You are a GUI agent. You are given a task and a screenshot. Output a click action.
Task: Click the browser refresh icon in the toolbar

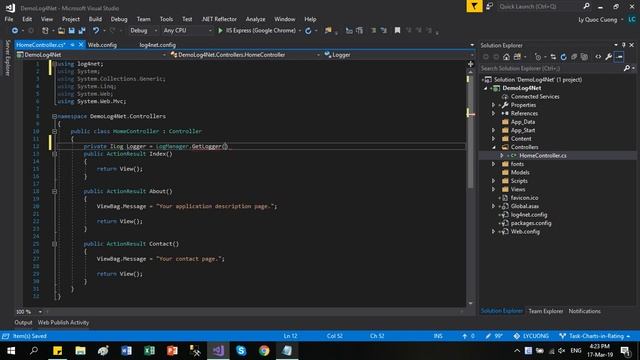(308, 31)
